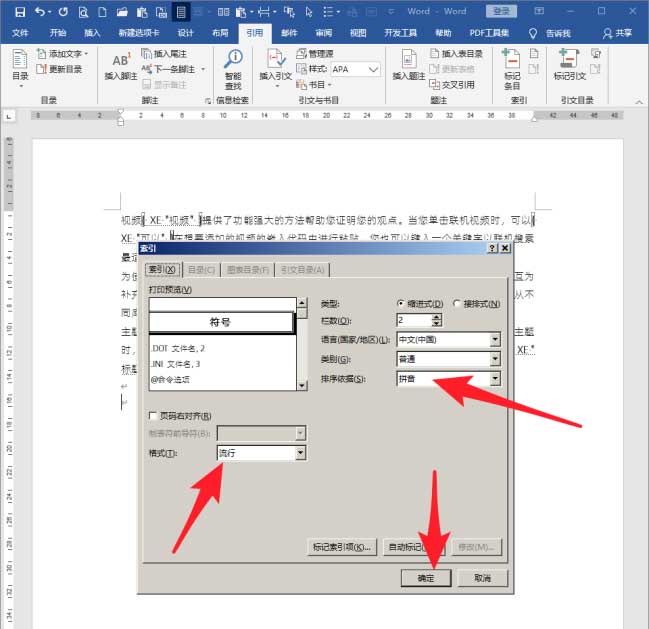Open the 审阅 ribbon tab
Screen dimensions: 649x629
coord(324,32)
